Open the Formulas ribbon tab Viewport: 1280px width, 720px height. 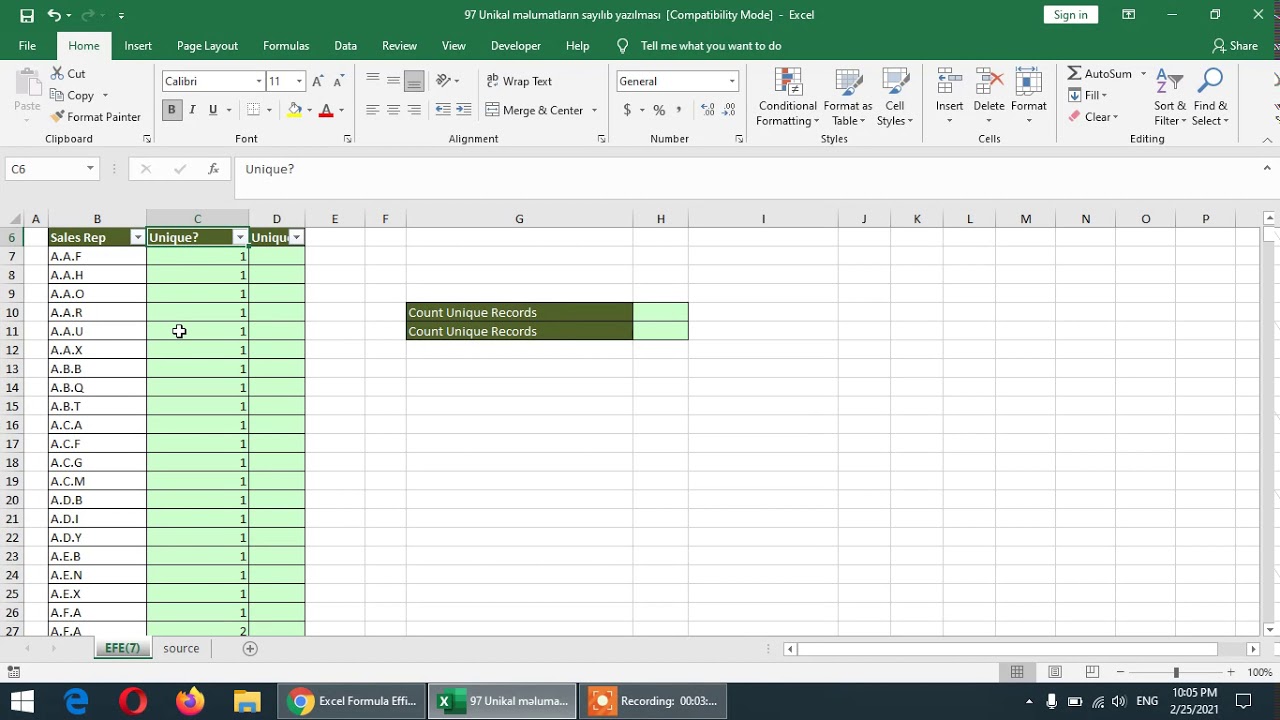286,46
